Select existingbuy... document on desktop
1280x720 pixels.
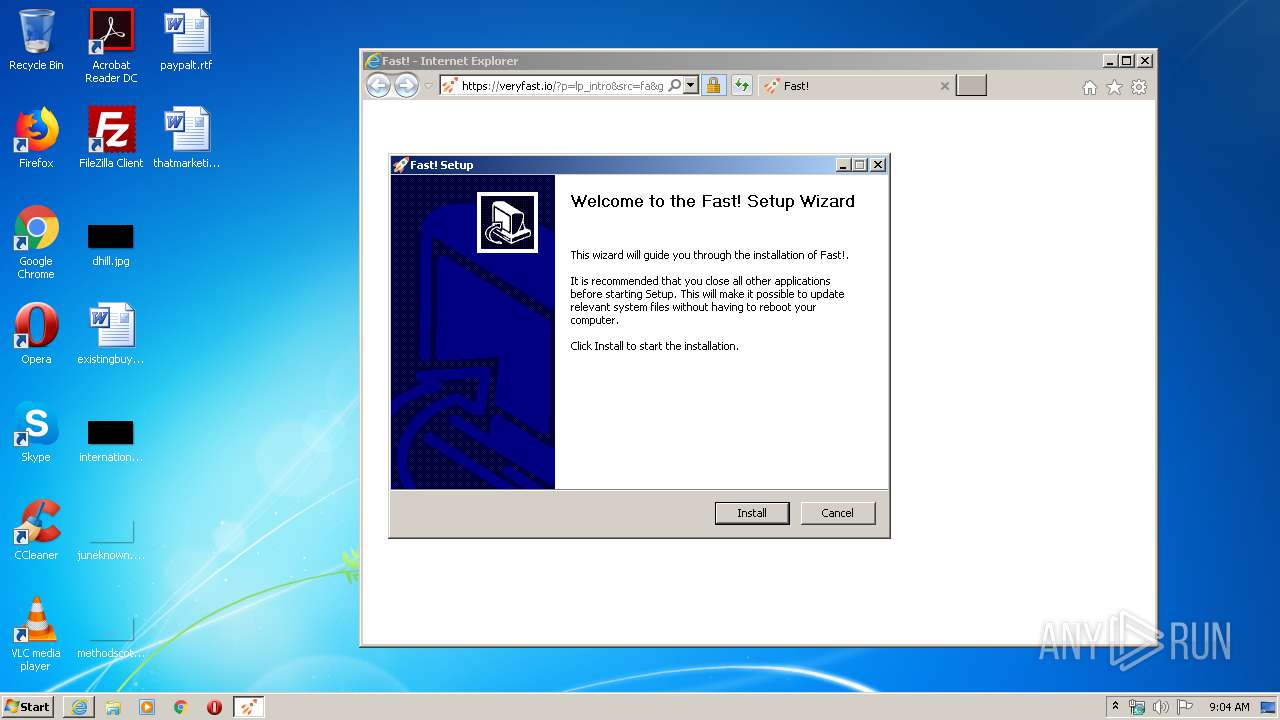111,334
